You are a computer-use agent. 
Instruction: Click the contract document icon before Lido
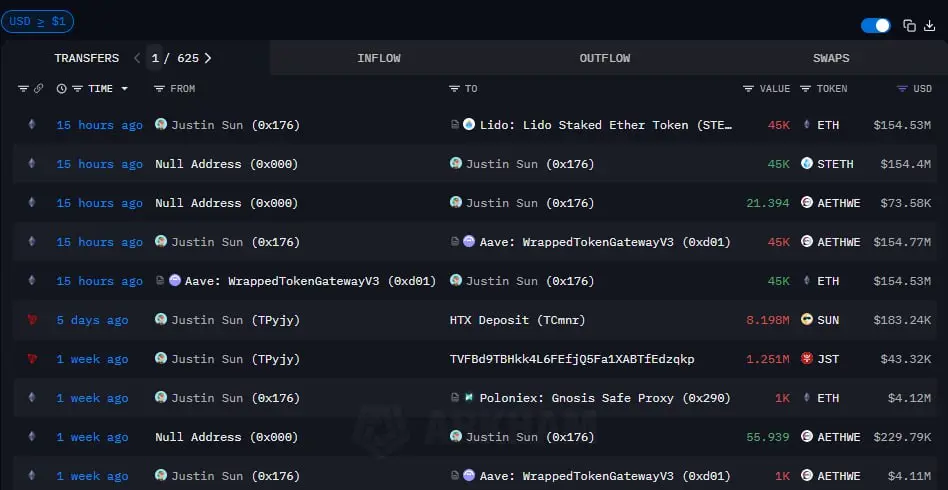[455, 125]
